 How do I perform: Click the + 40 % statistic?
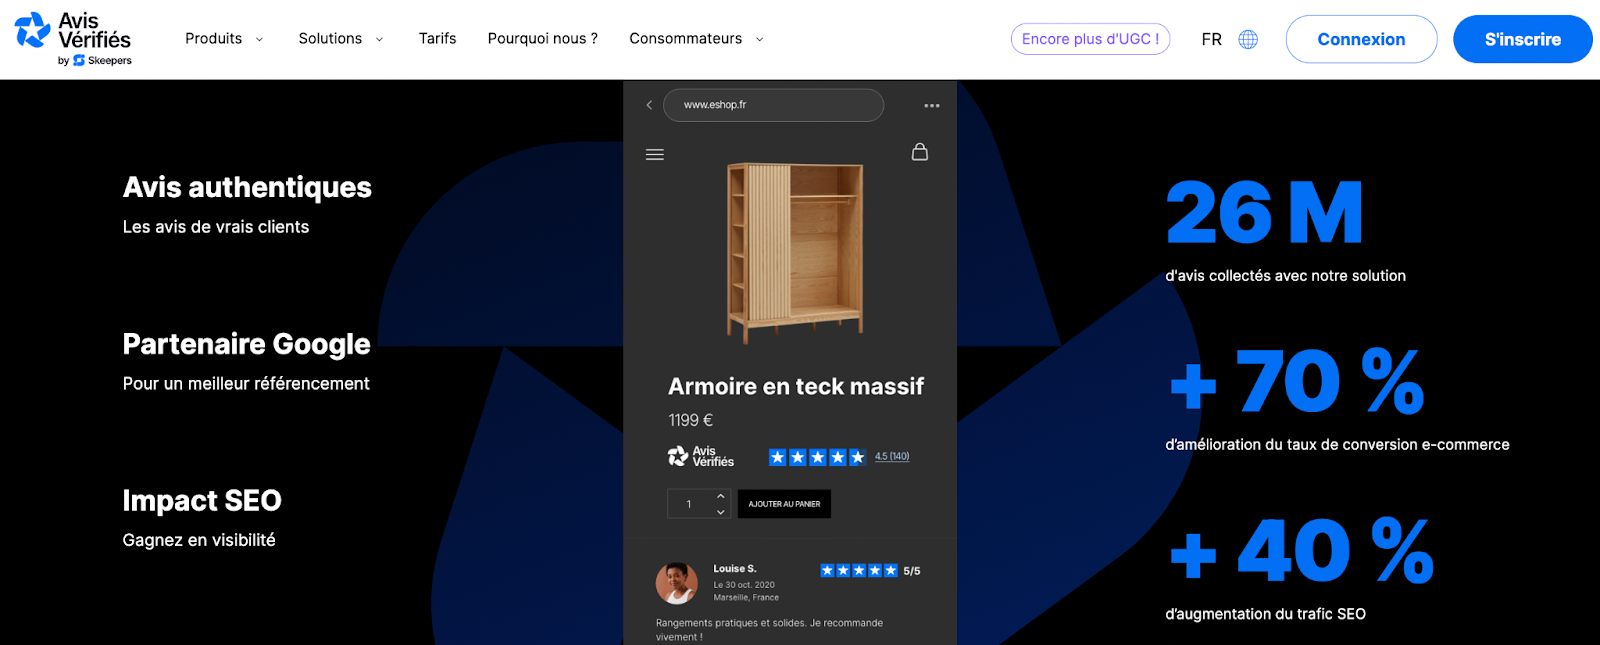[1301, 550]
